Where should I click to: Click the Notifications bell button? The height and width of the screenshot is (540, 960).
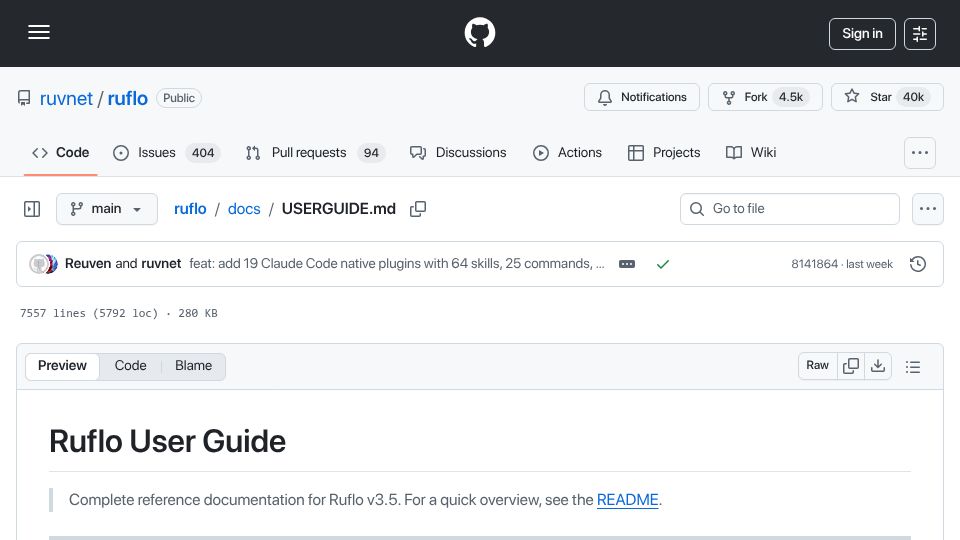click(x=642, y=97)
